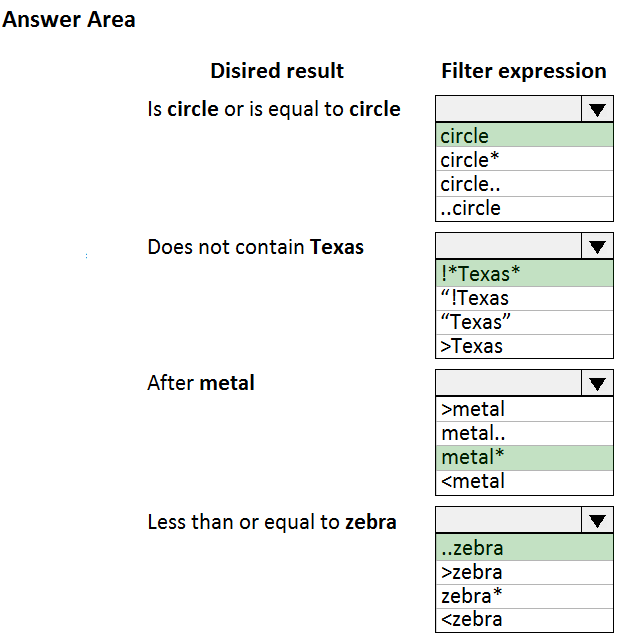Image resolution: width=626 pixels, height=641 pixels.
Task: Choose the '>zebra' option
Action: [524, 572]
